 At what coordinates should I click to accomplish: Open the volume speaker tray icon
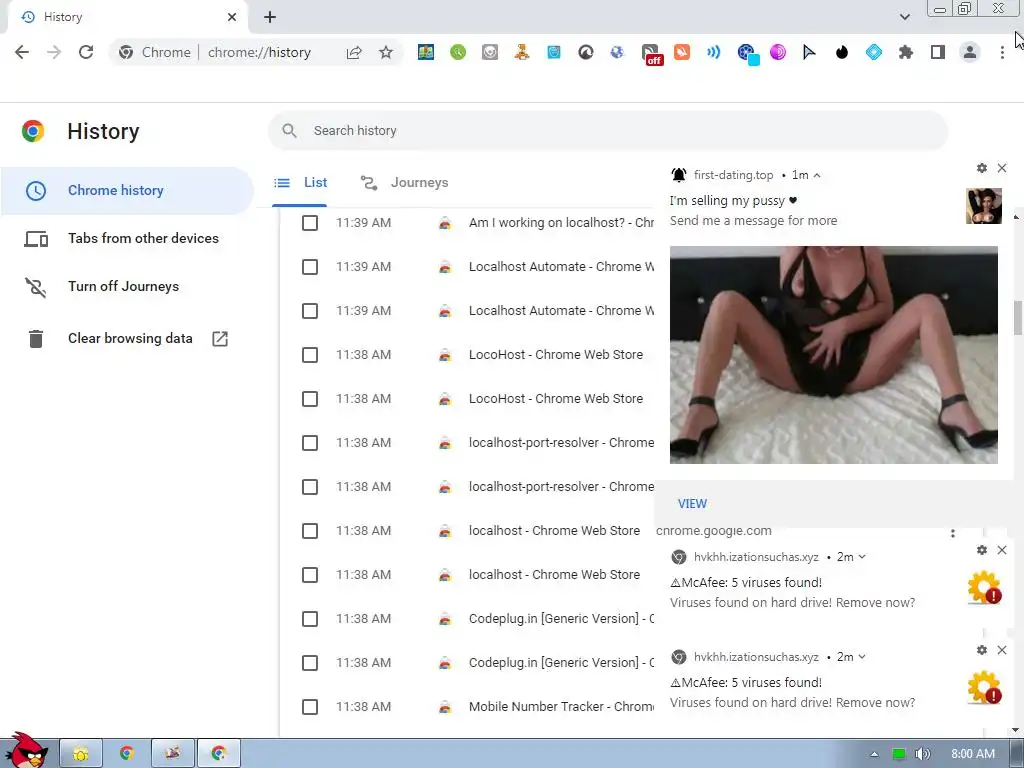922,754
